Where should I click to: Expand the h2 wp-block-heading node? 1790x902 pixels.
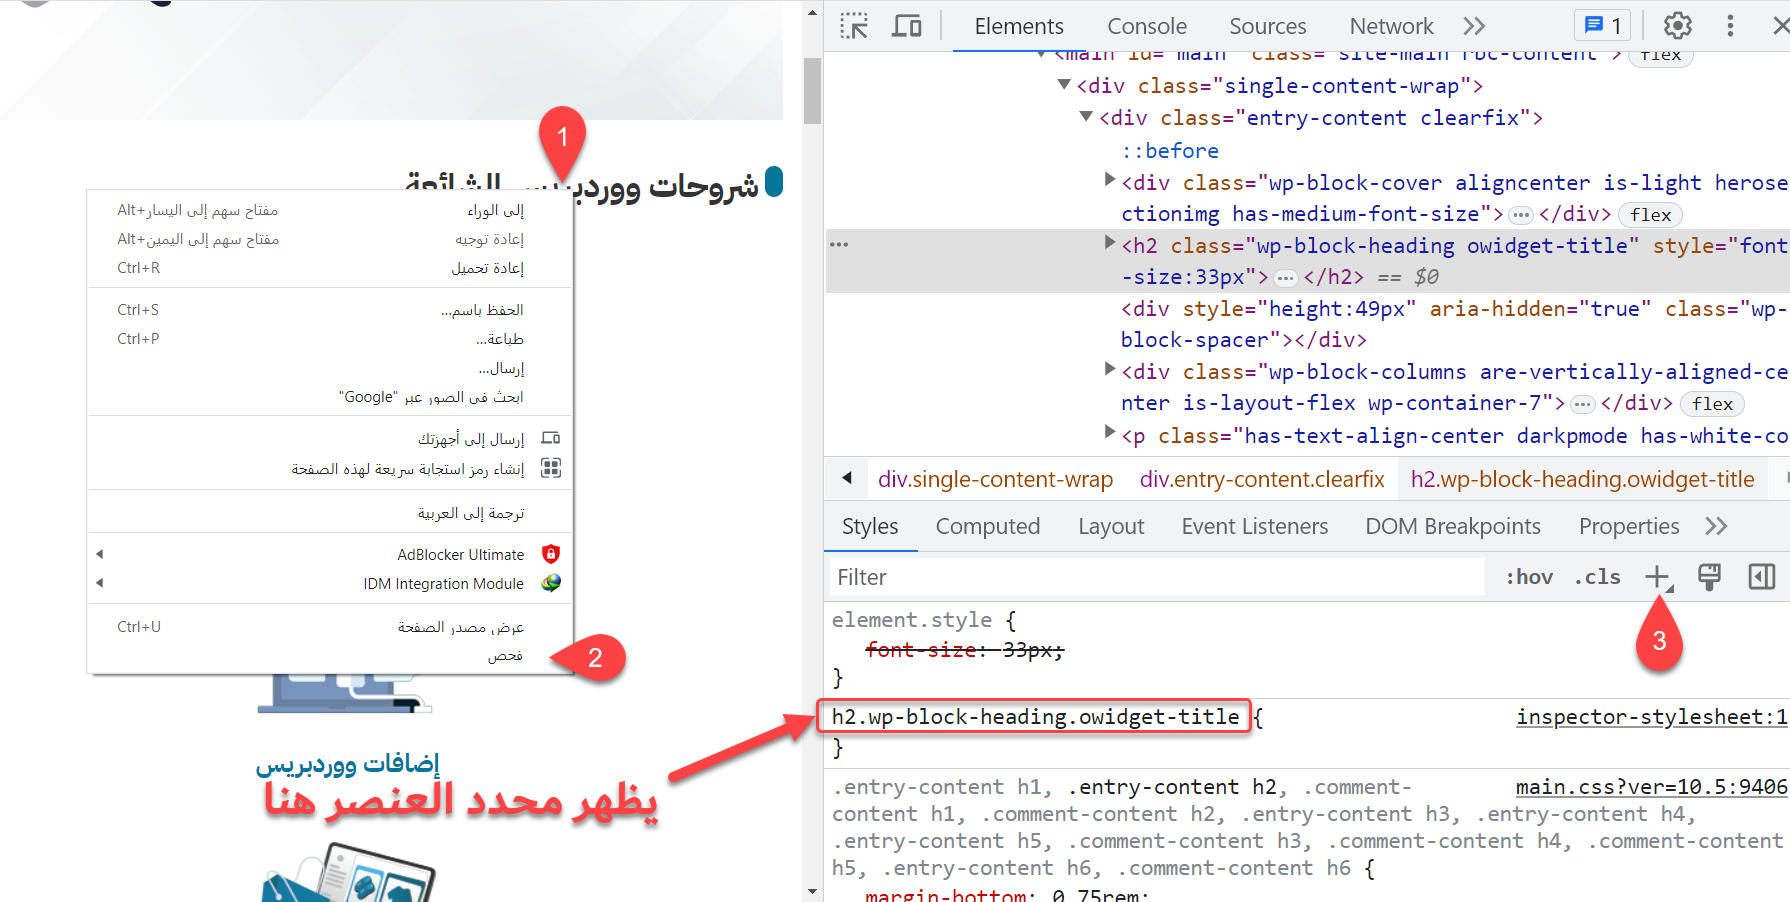[1109, 242]
